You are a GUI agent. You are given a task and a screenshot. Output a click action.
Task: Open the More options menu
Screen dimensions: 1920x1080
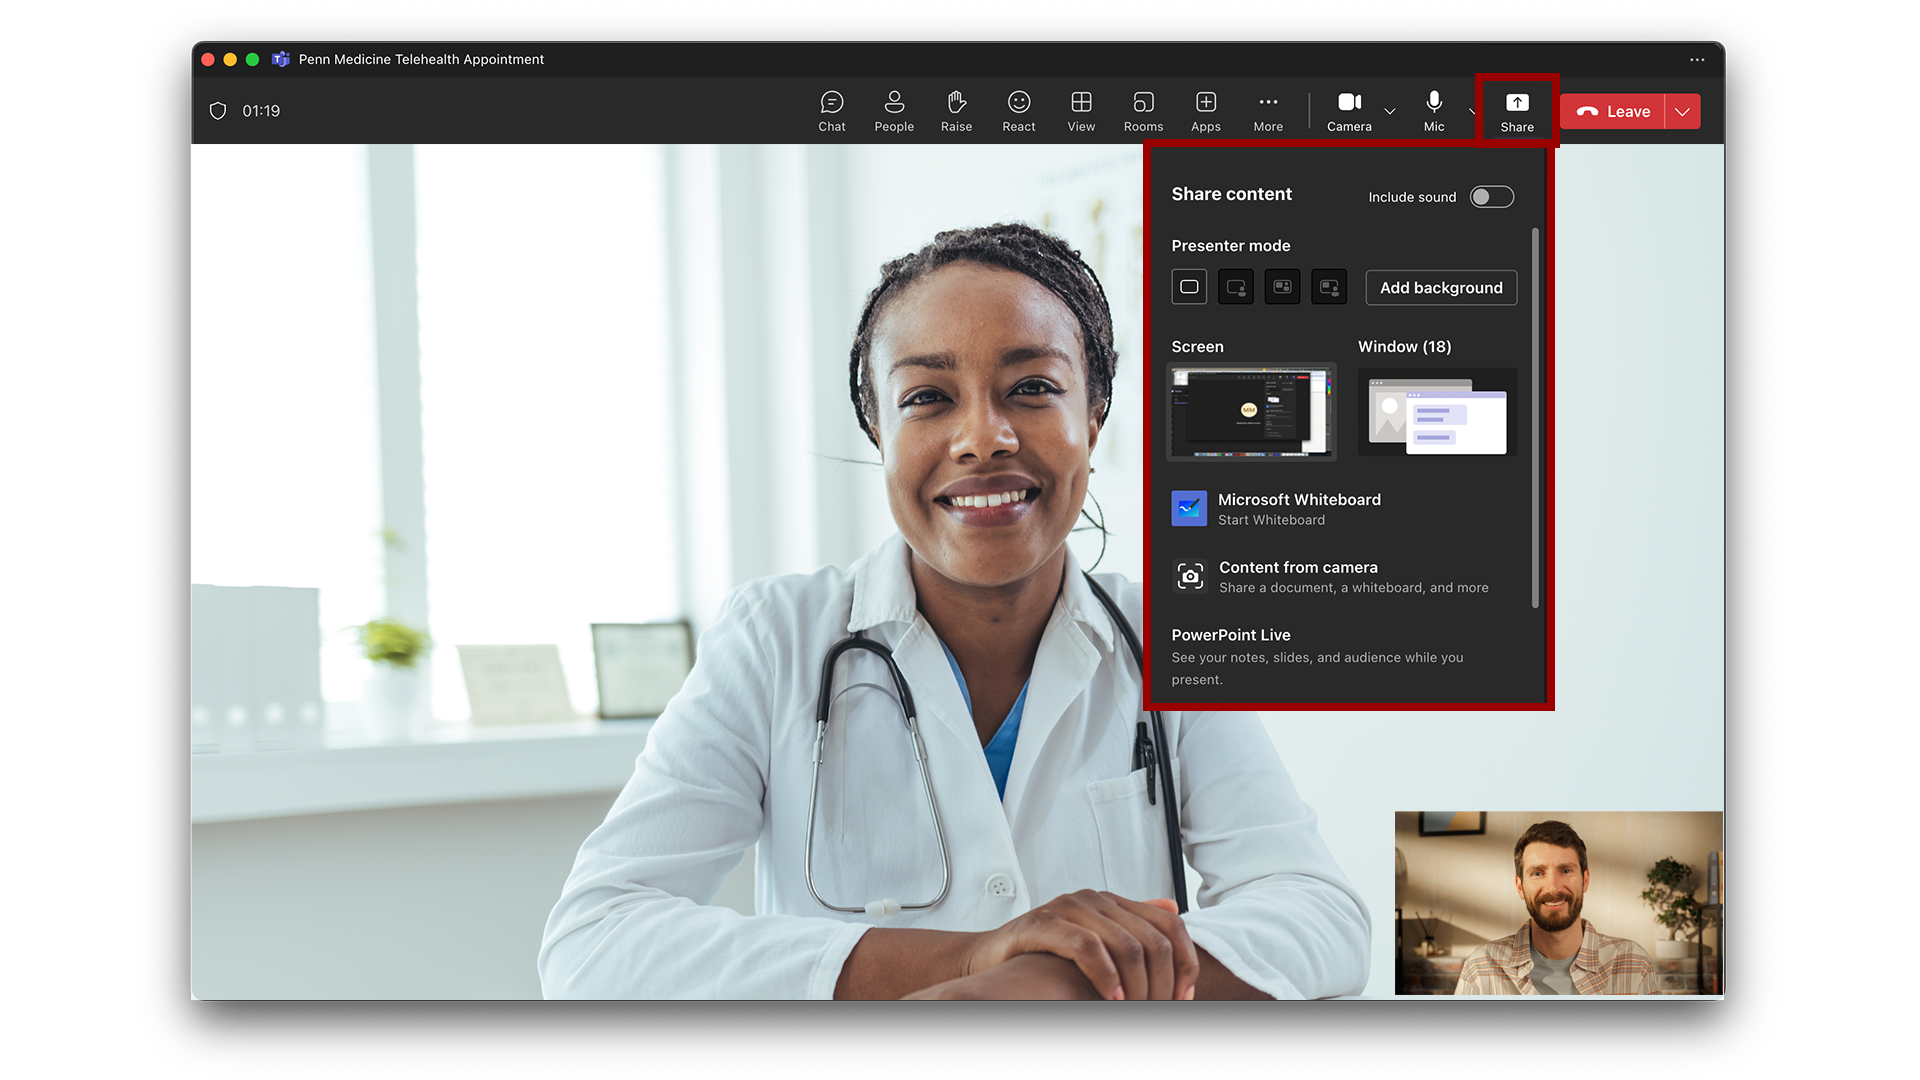pyautogui.click(x=1267, y=110)
